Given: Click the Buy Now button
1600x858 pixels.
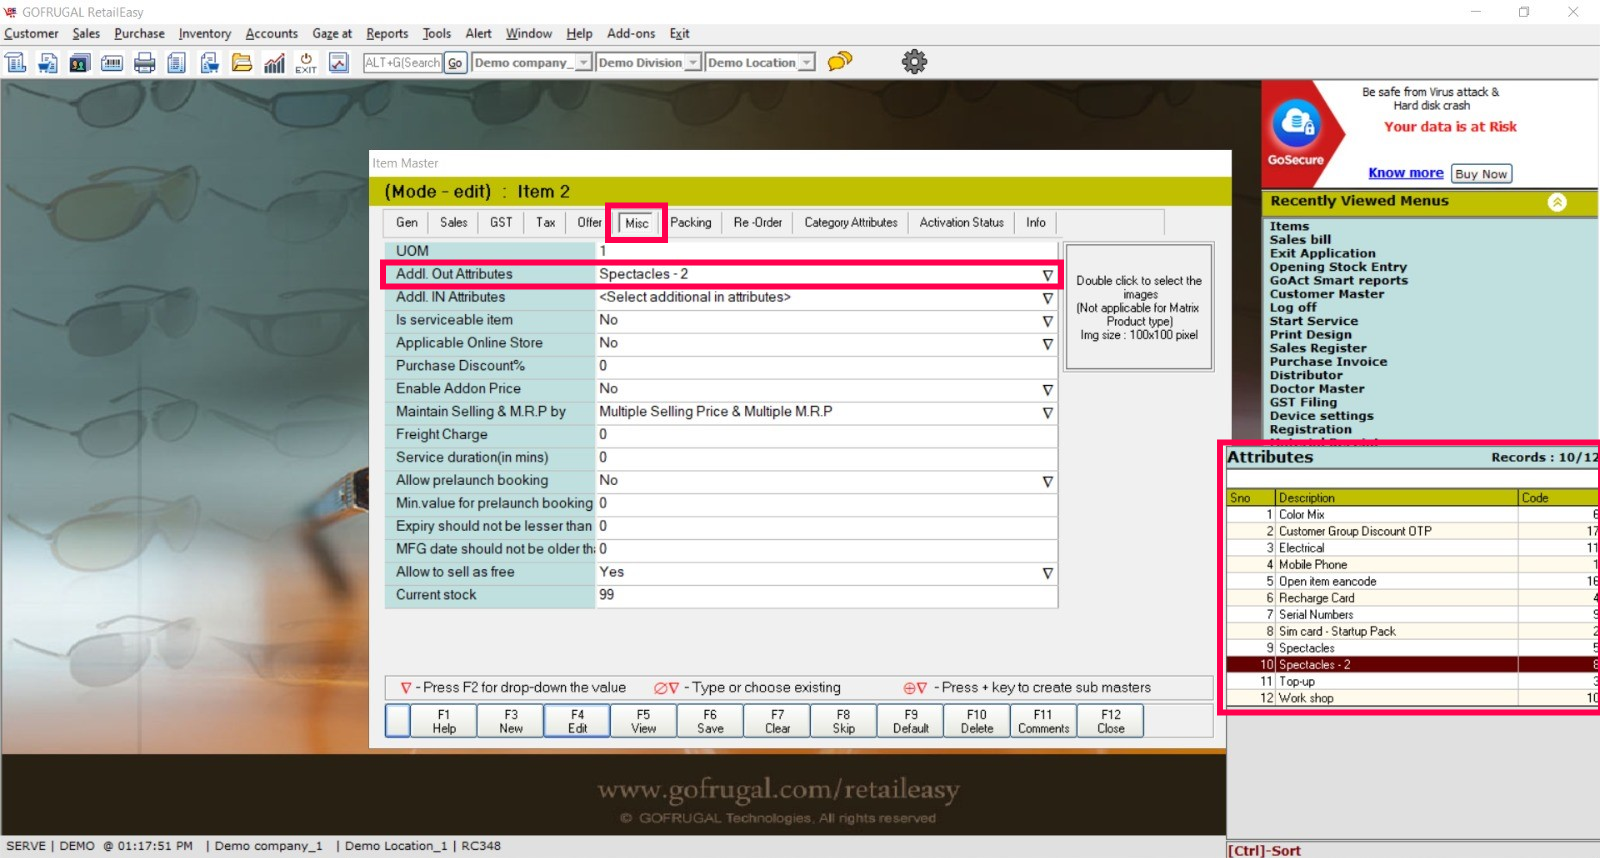Looking at the screenshot, I should point(1480,174).
